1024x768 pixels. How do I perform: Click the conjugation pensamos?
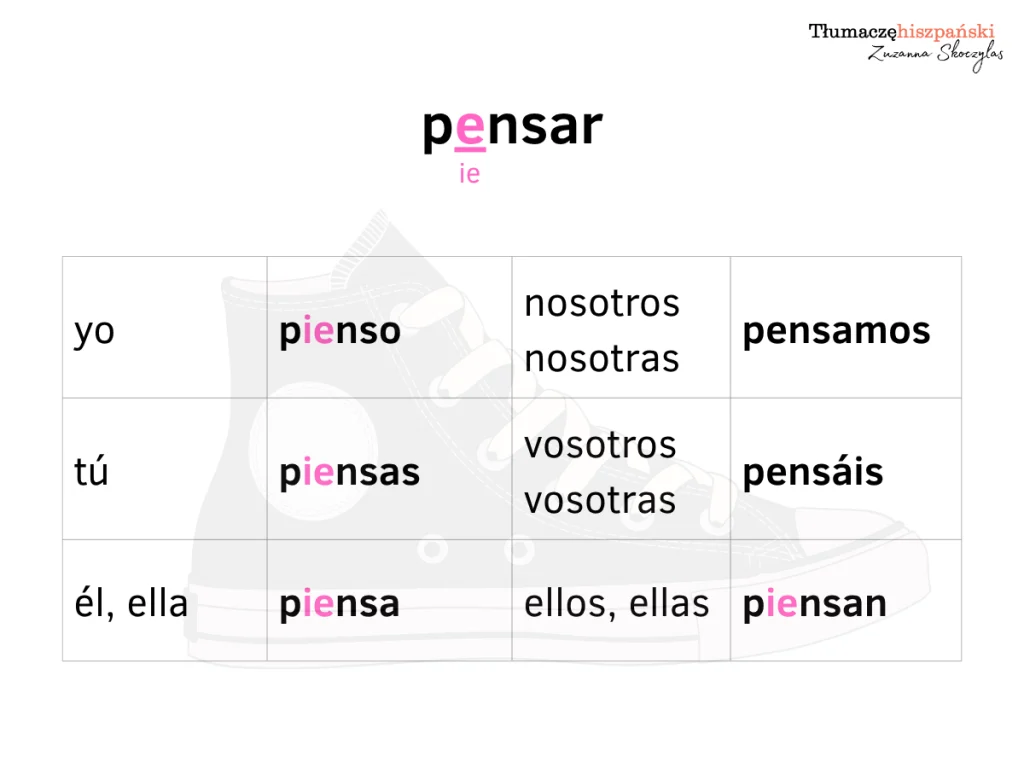[x=836, y=331]
